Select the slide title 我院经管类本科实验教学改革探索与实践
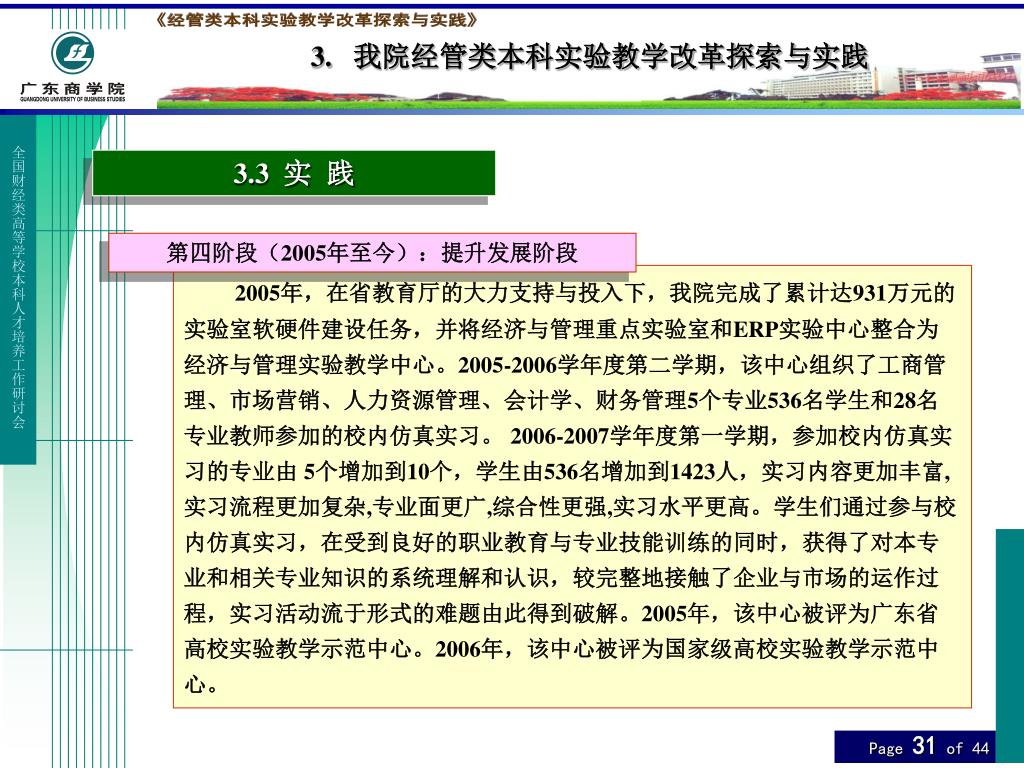This screenshot has width=1024, height=768. 611,57
